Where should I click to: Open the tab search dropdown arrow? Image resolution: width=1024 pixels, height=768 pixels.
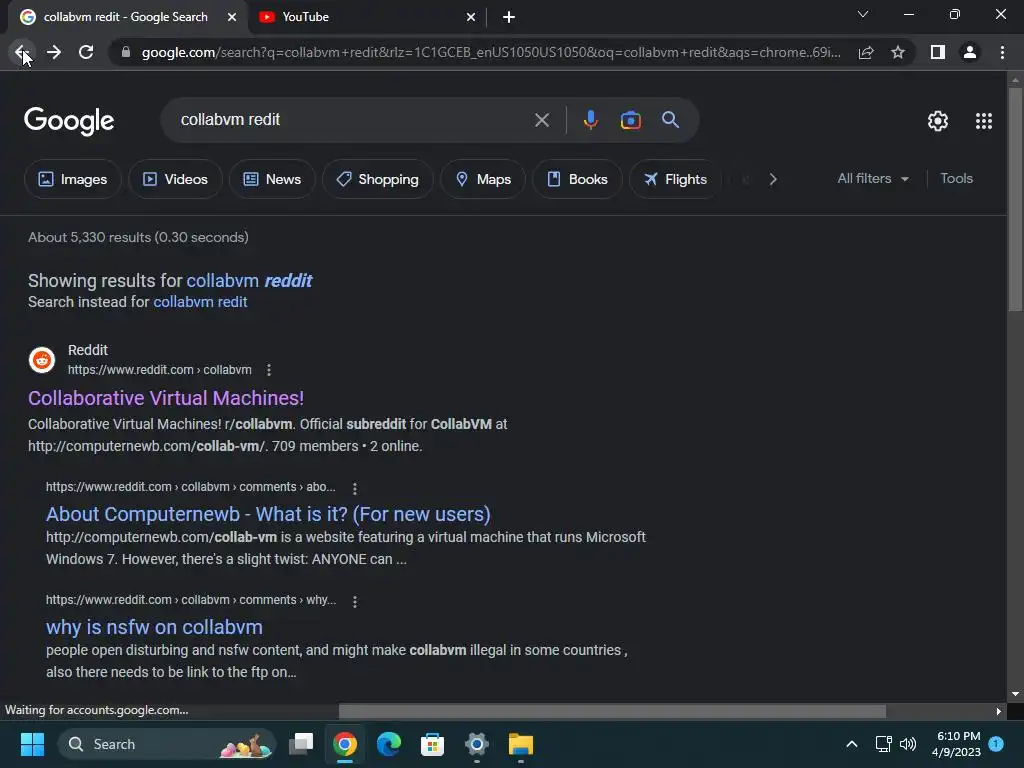863,14
